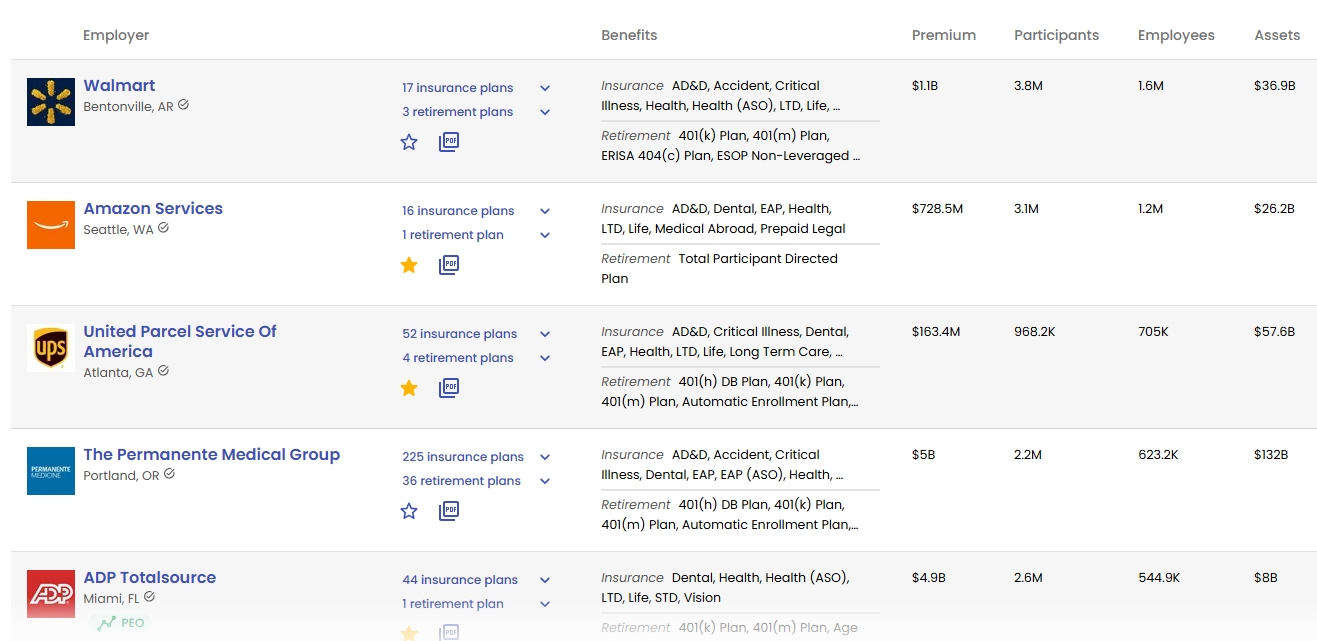Screen dimensions: 1317x641
Task: Expand Permanente's 225 insurance plans chevron
Action: [545, 457]
